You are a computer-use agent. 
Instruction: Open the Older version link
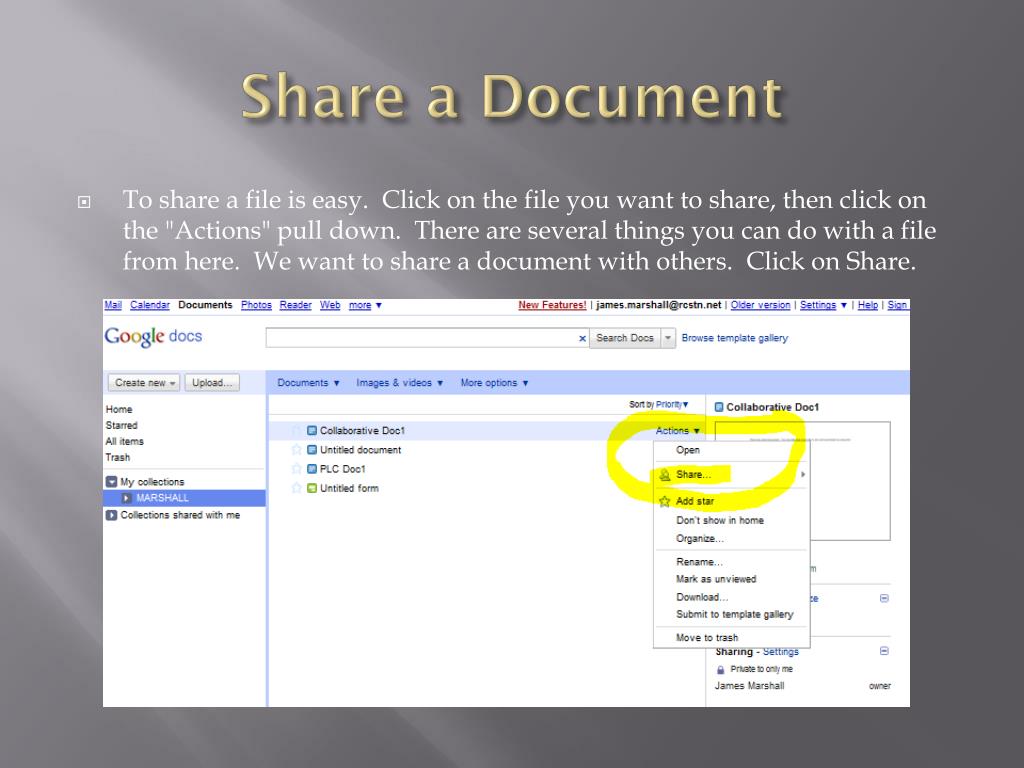click(760, 305)
